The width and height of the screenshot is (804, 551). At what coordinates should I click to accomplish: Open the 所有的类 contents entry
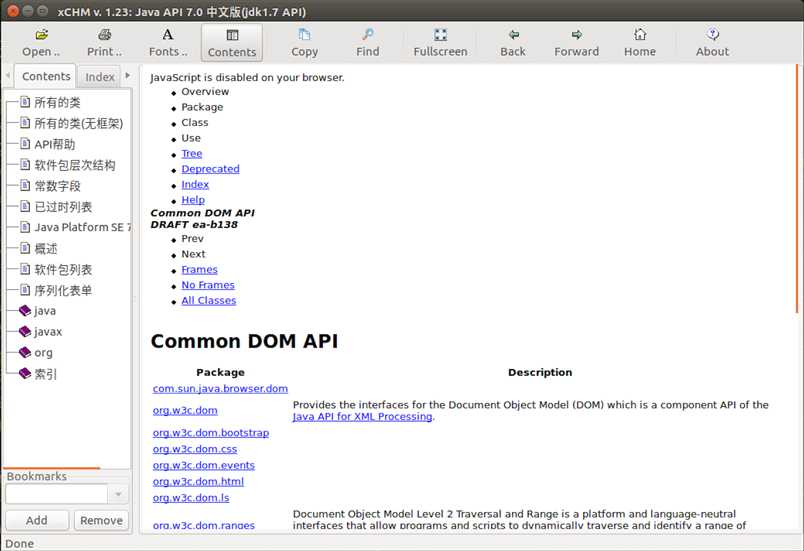[x=57, y=103]
